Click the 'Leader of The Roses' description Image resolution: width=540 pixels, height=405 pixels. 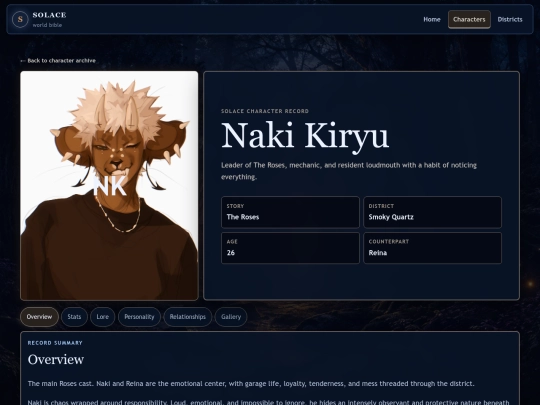pyautogui.click(x=349, y=171)
